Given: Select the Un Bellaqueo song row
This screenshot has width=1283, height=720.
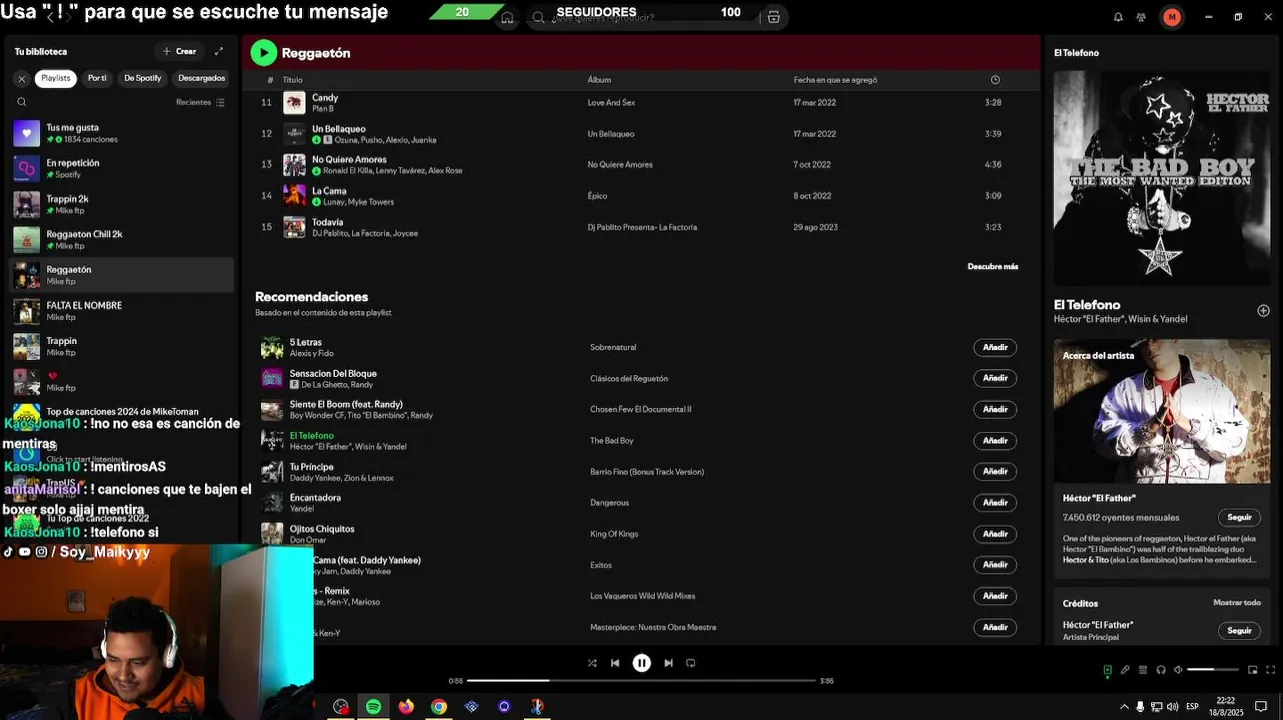Looking at the screenshot, I should 640,134.
